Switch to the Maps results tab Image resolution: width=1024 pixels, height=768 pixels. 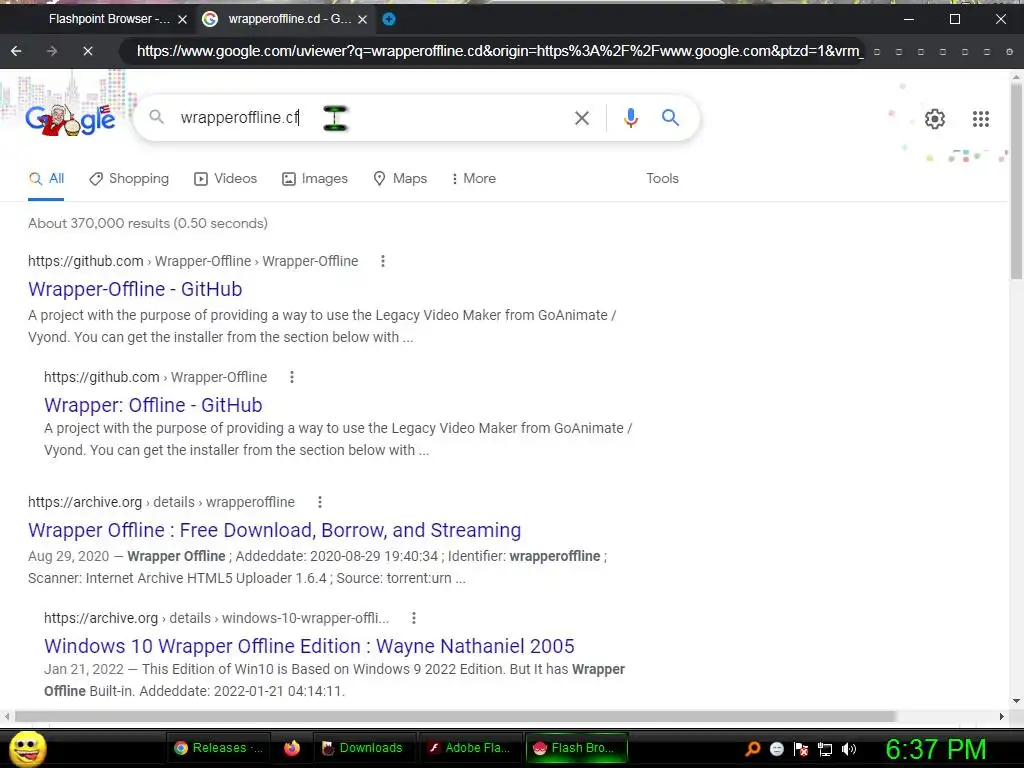(400, 178)
